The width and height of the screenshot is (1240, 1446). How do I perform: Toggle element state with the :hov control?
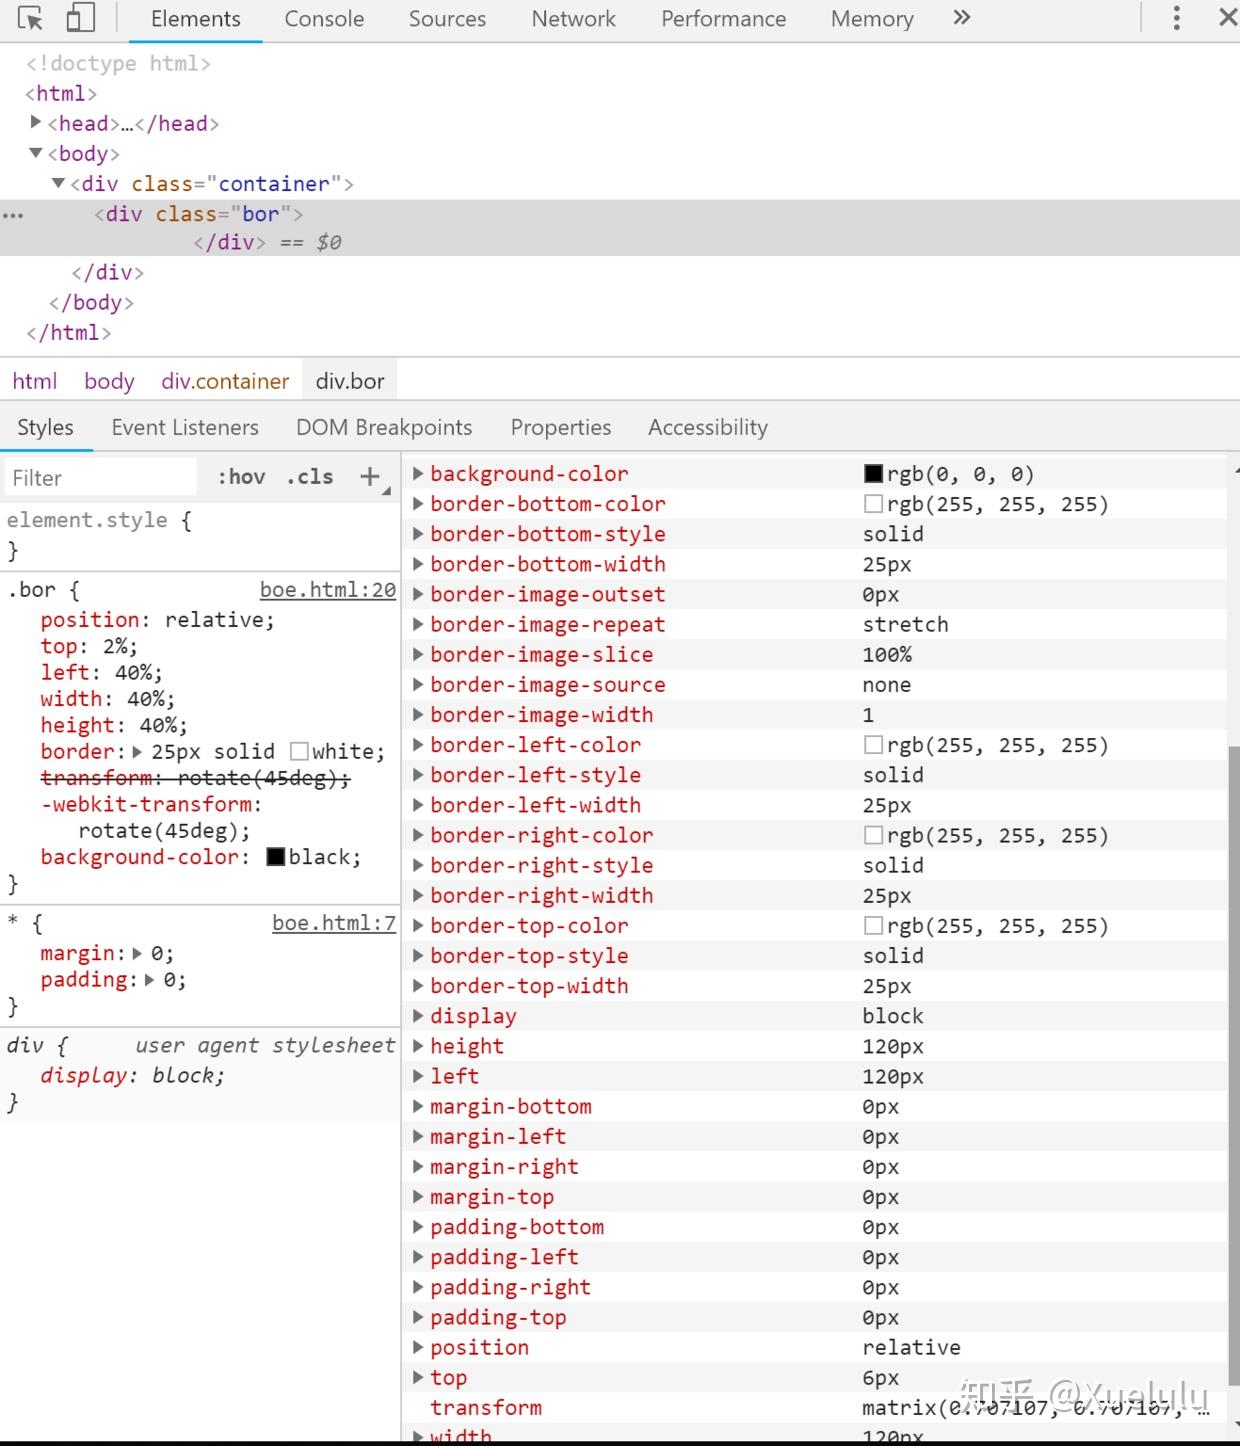coord(240,477)
